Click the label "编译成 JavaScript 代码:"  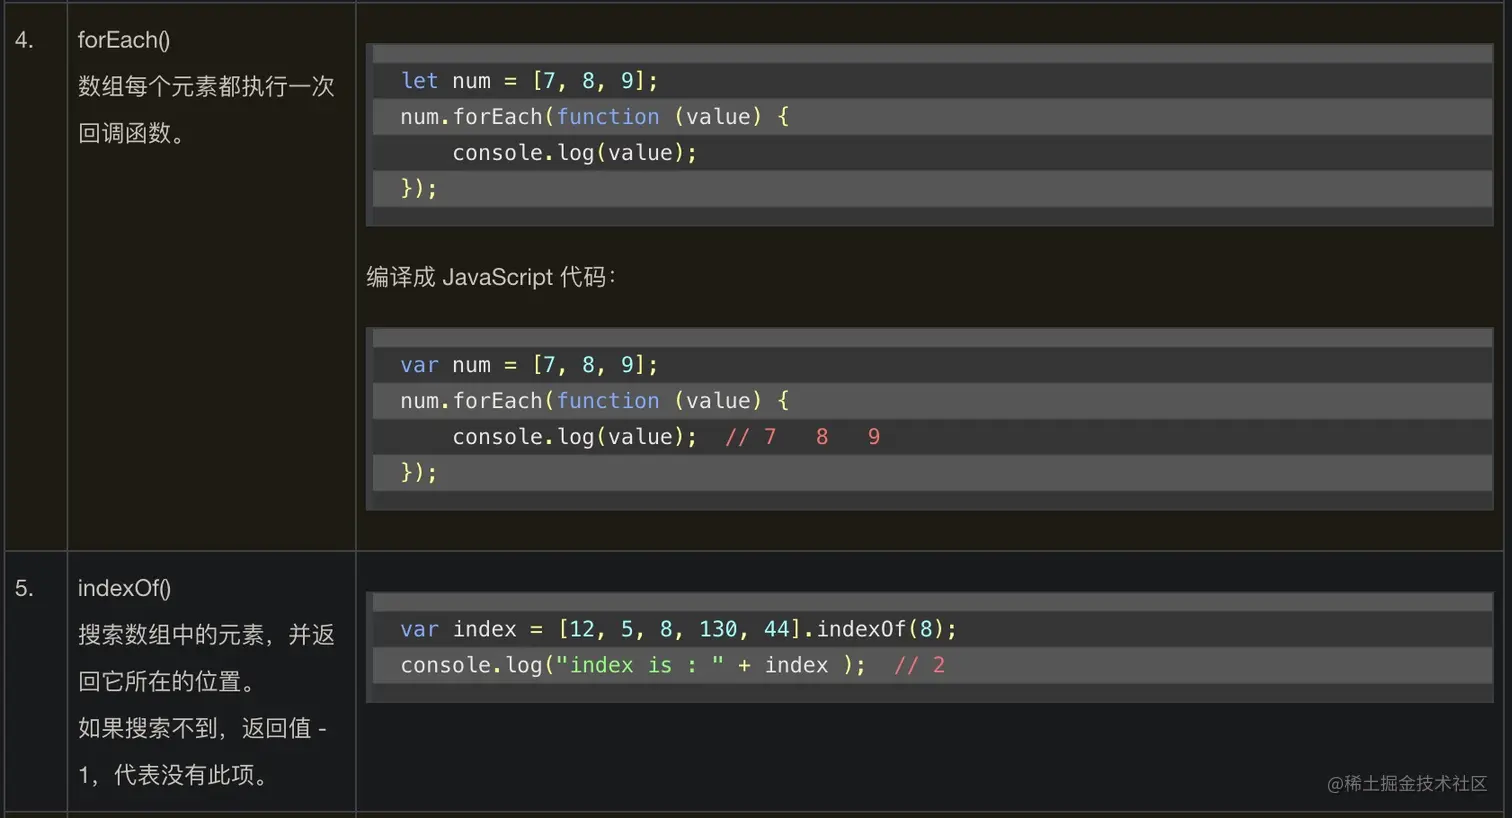coord(490,277)
